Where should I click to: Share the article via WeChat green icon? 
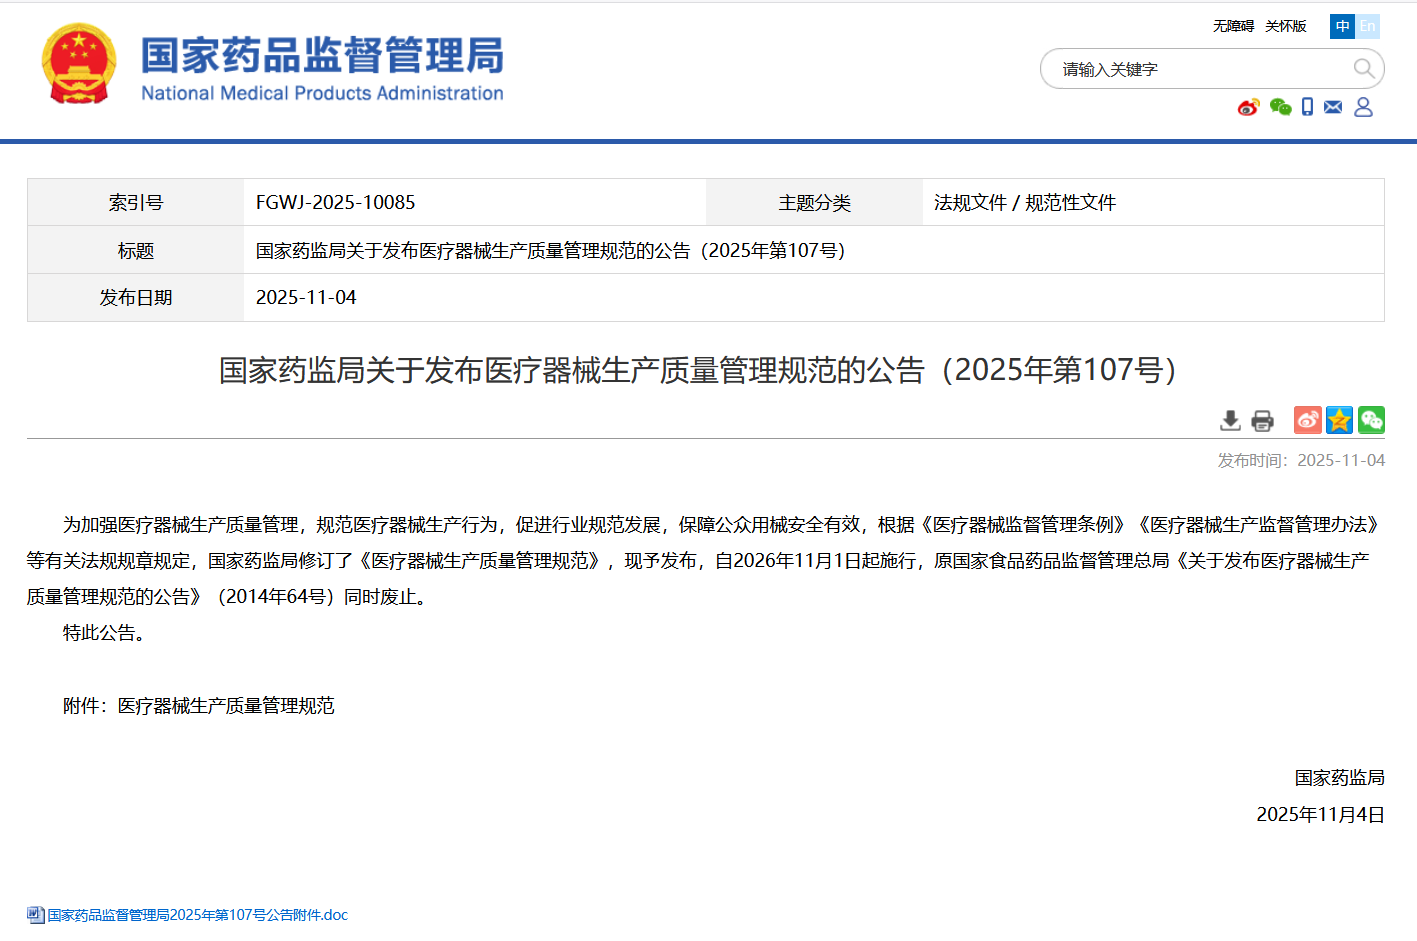1371,420
